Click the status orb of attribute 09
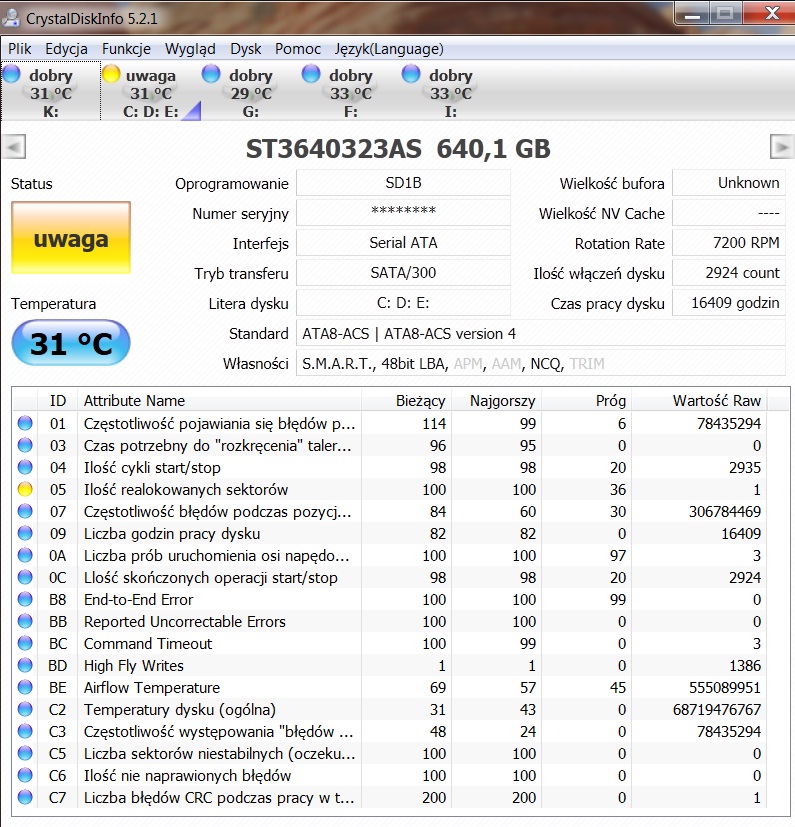Viewport: 795px width, 827px height. click(x=25, y=533)
